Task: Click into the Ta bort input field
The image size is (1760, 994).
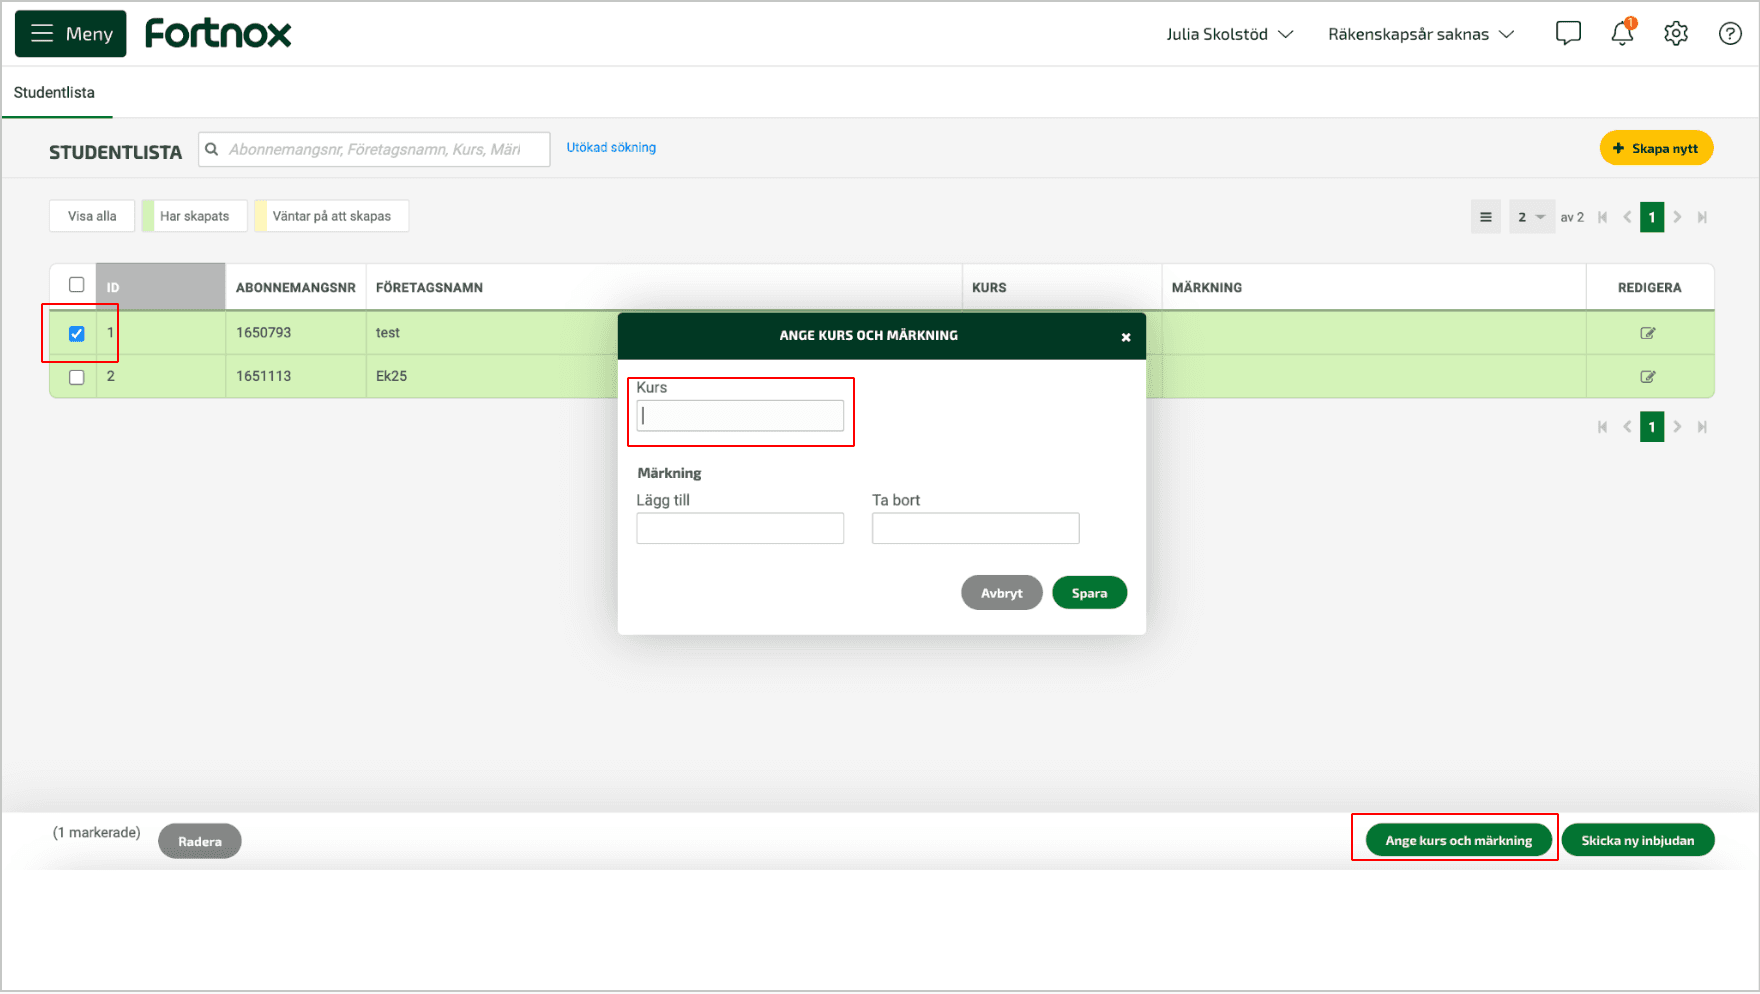Action: (975, 528)
